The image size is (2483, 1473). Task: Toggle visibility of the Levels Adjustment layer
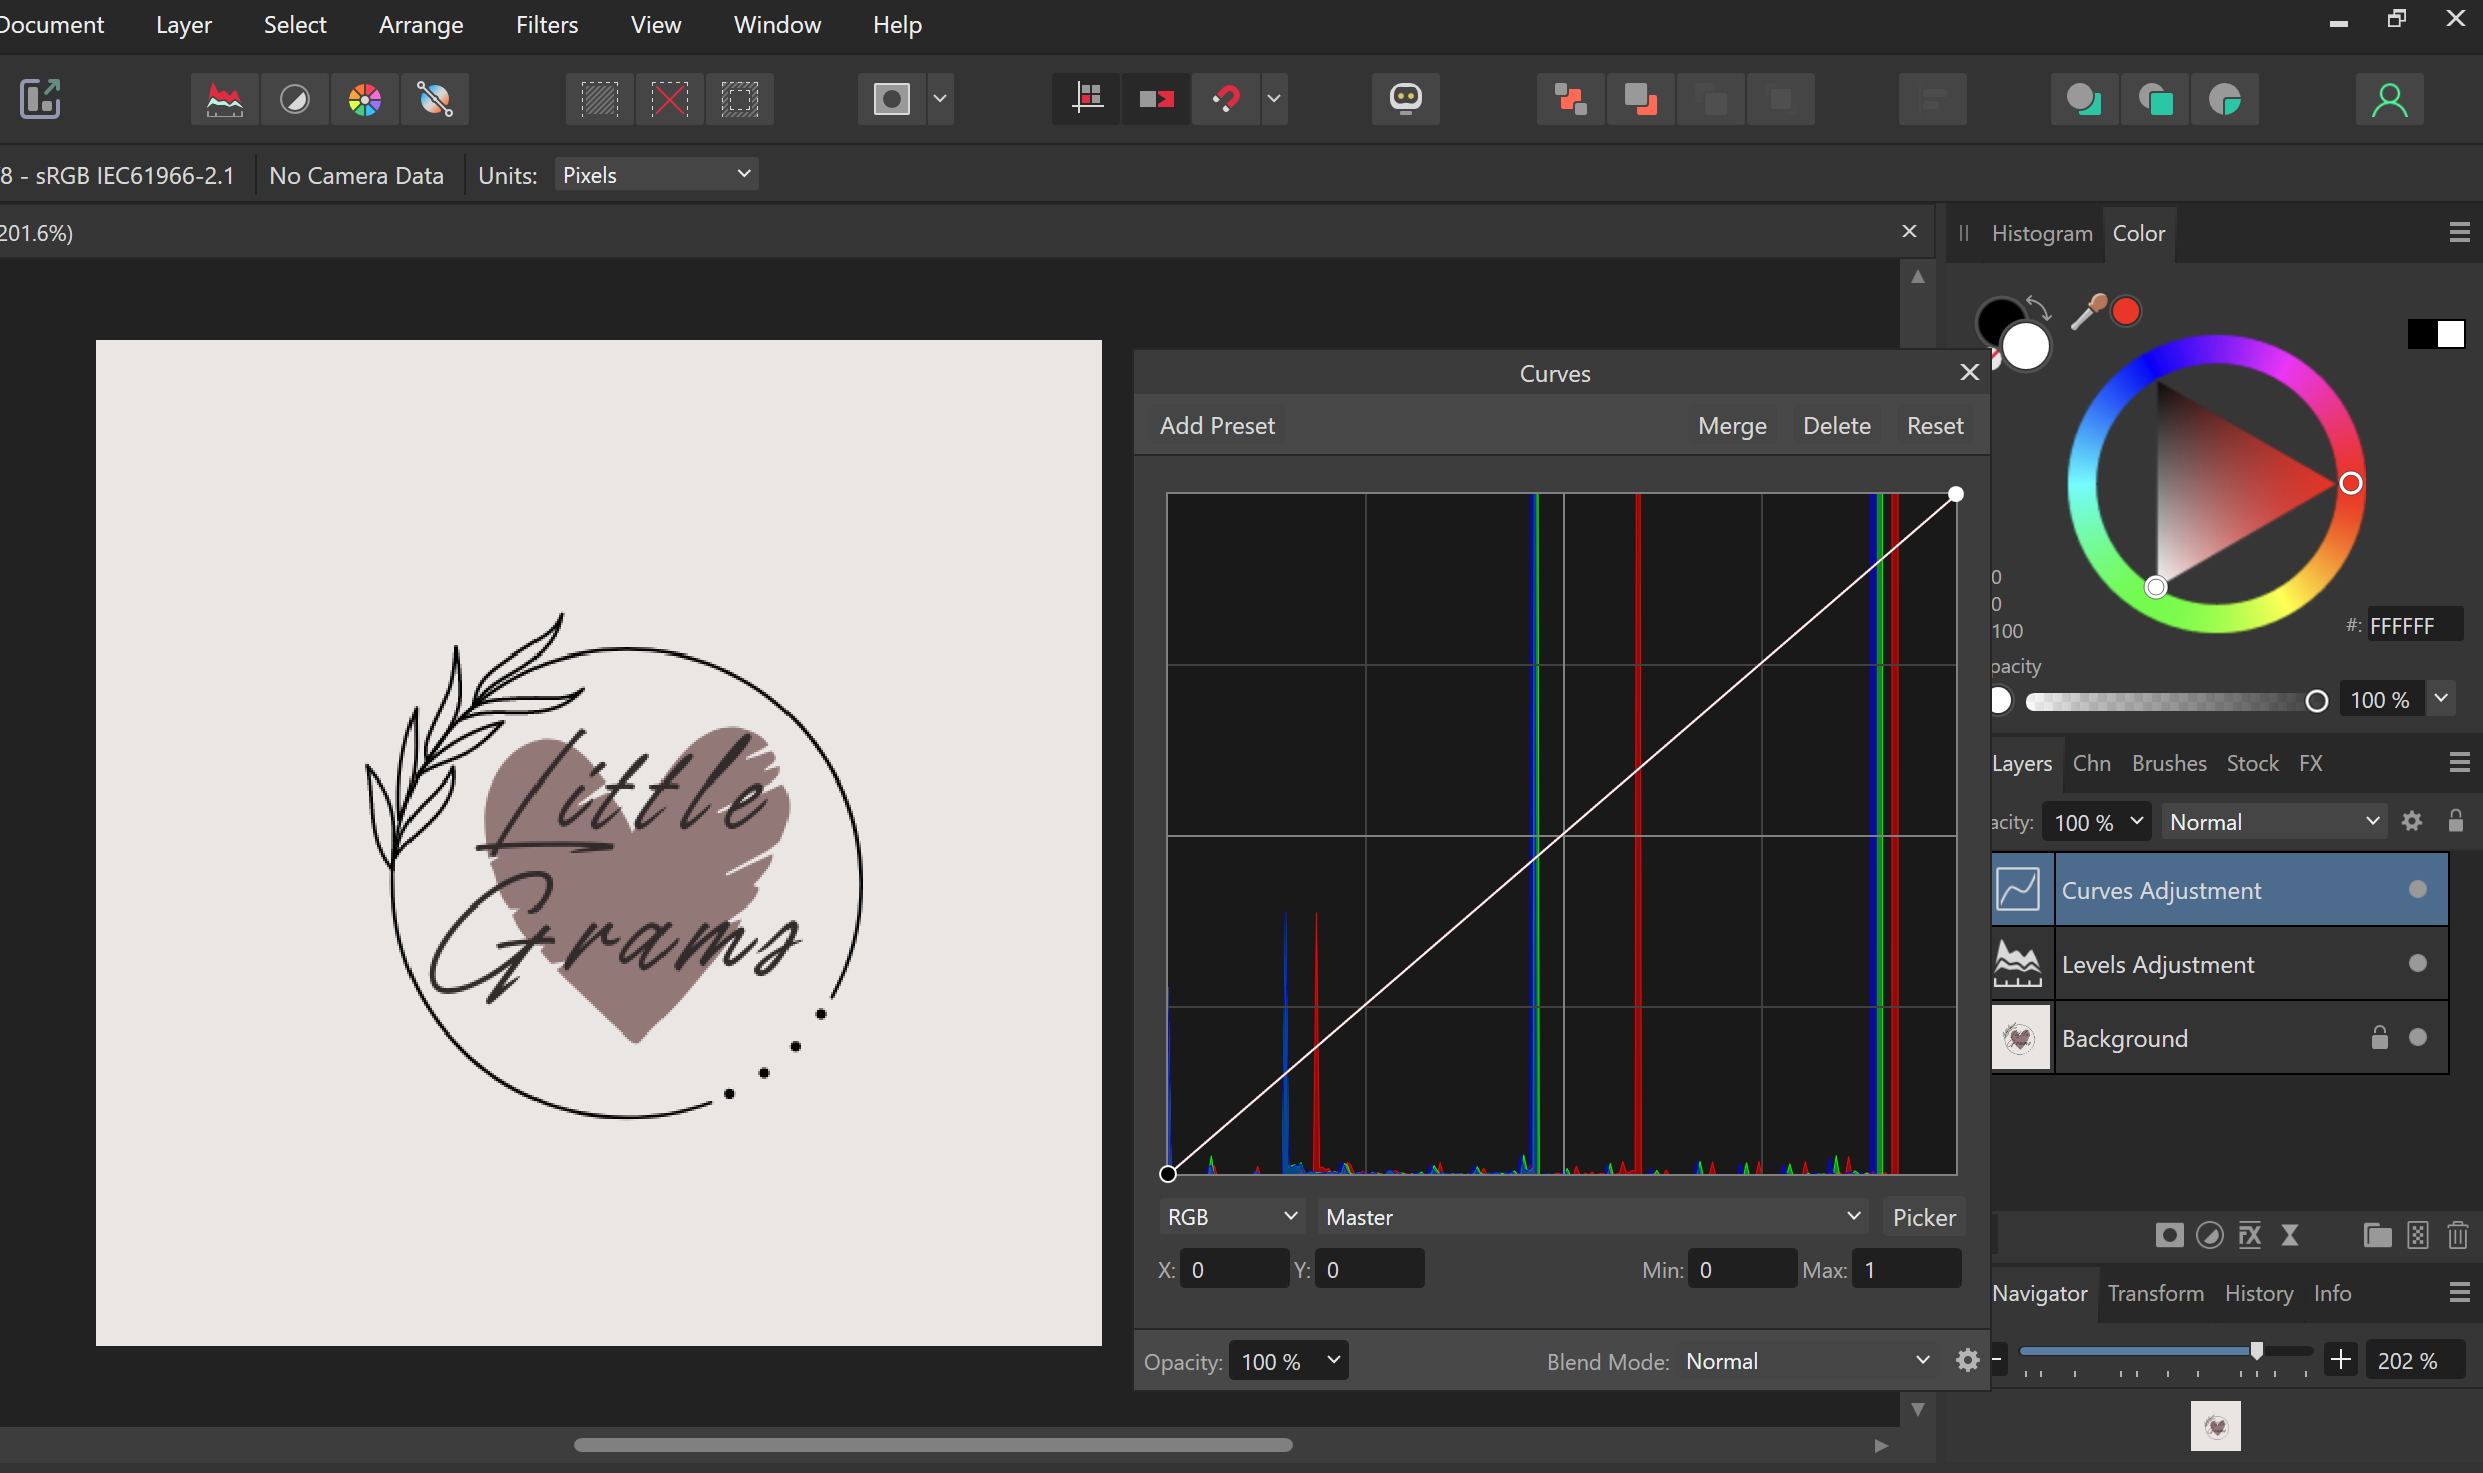[x=2418, y=963]
